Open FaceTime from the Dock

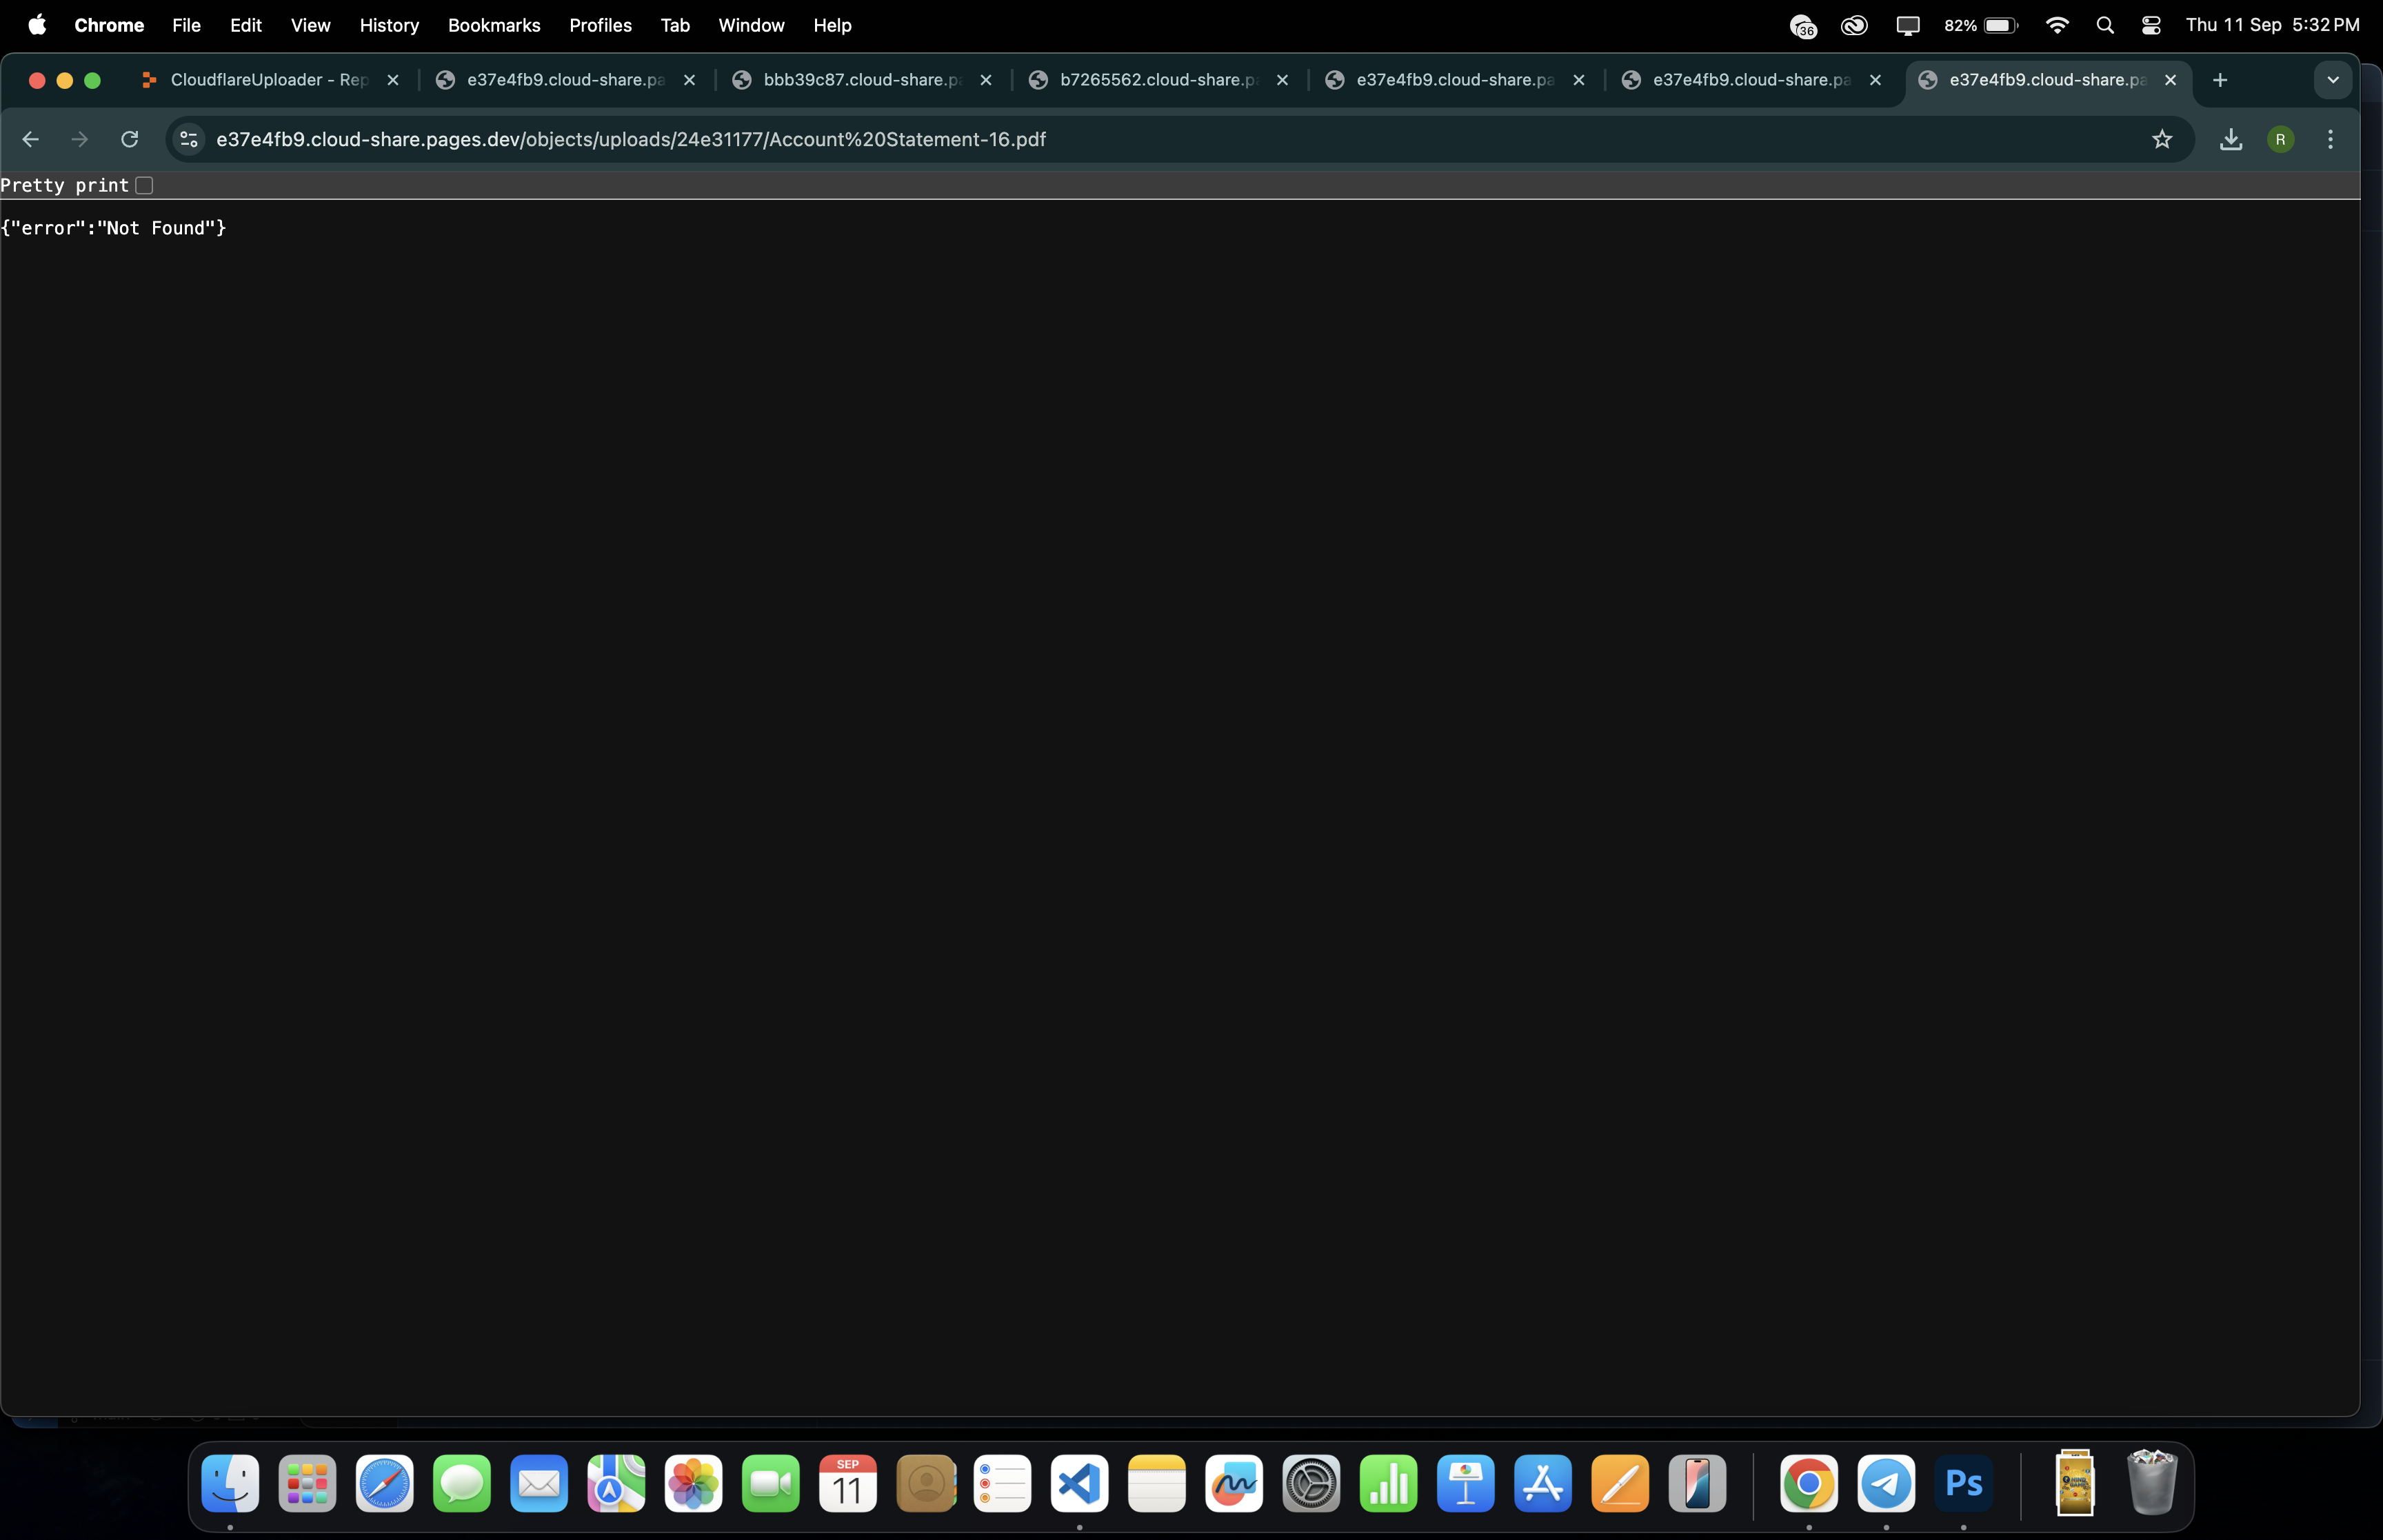coord(771,1483)
